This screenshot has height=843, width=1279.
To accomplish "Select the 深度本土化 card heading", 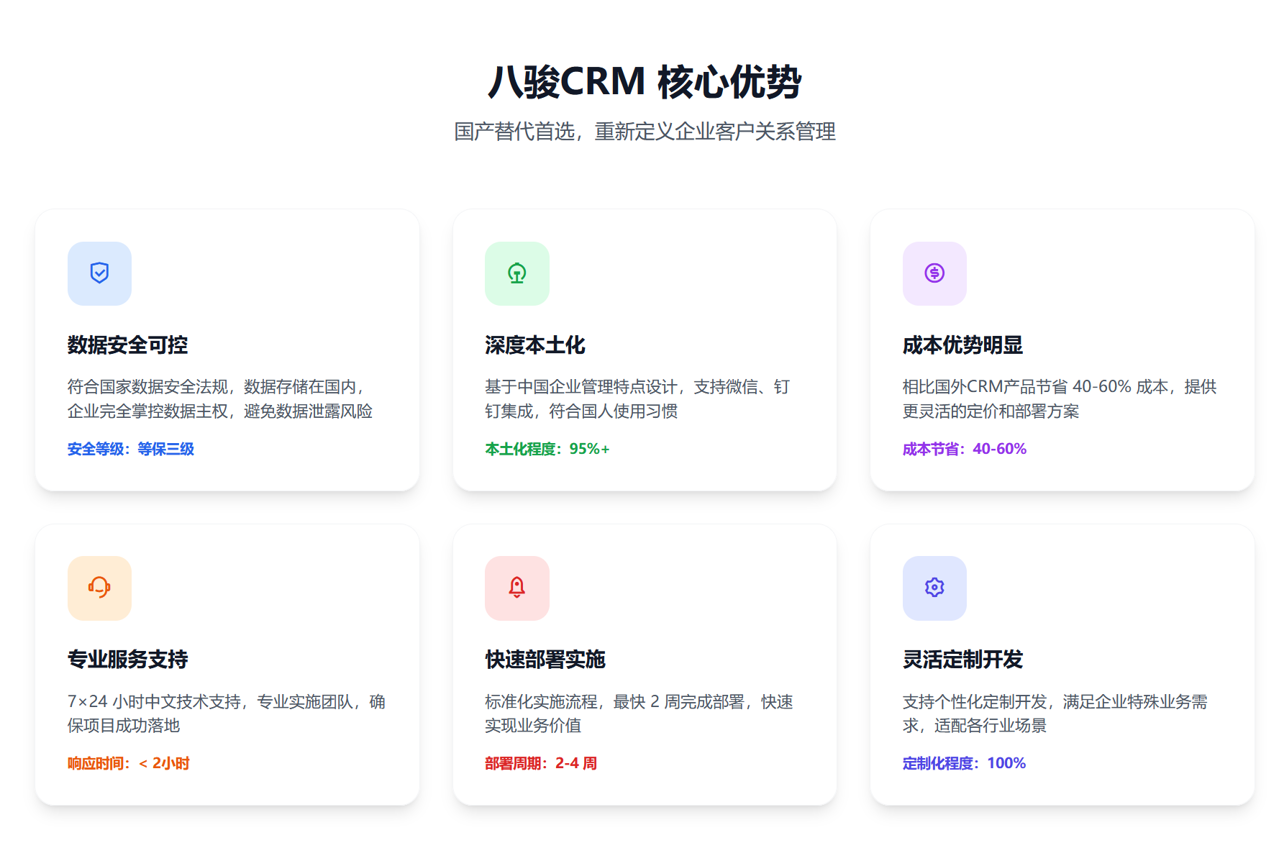I will (x=535, y=345).
